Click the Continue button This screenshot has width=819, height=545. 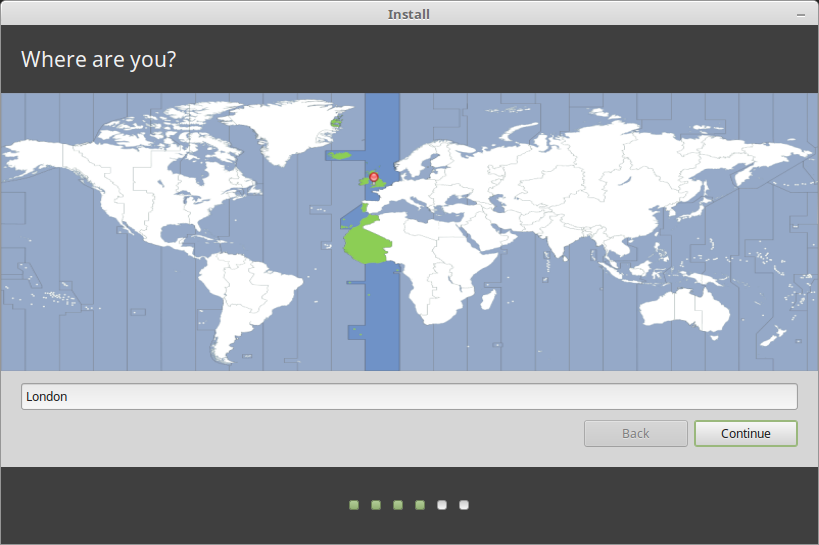[745, 433]
